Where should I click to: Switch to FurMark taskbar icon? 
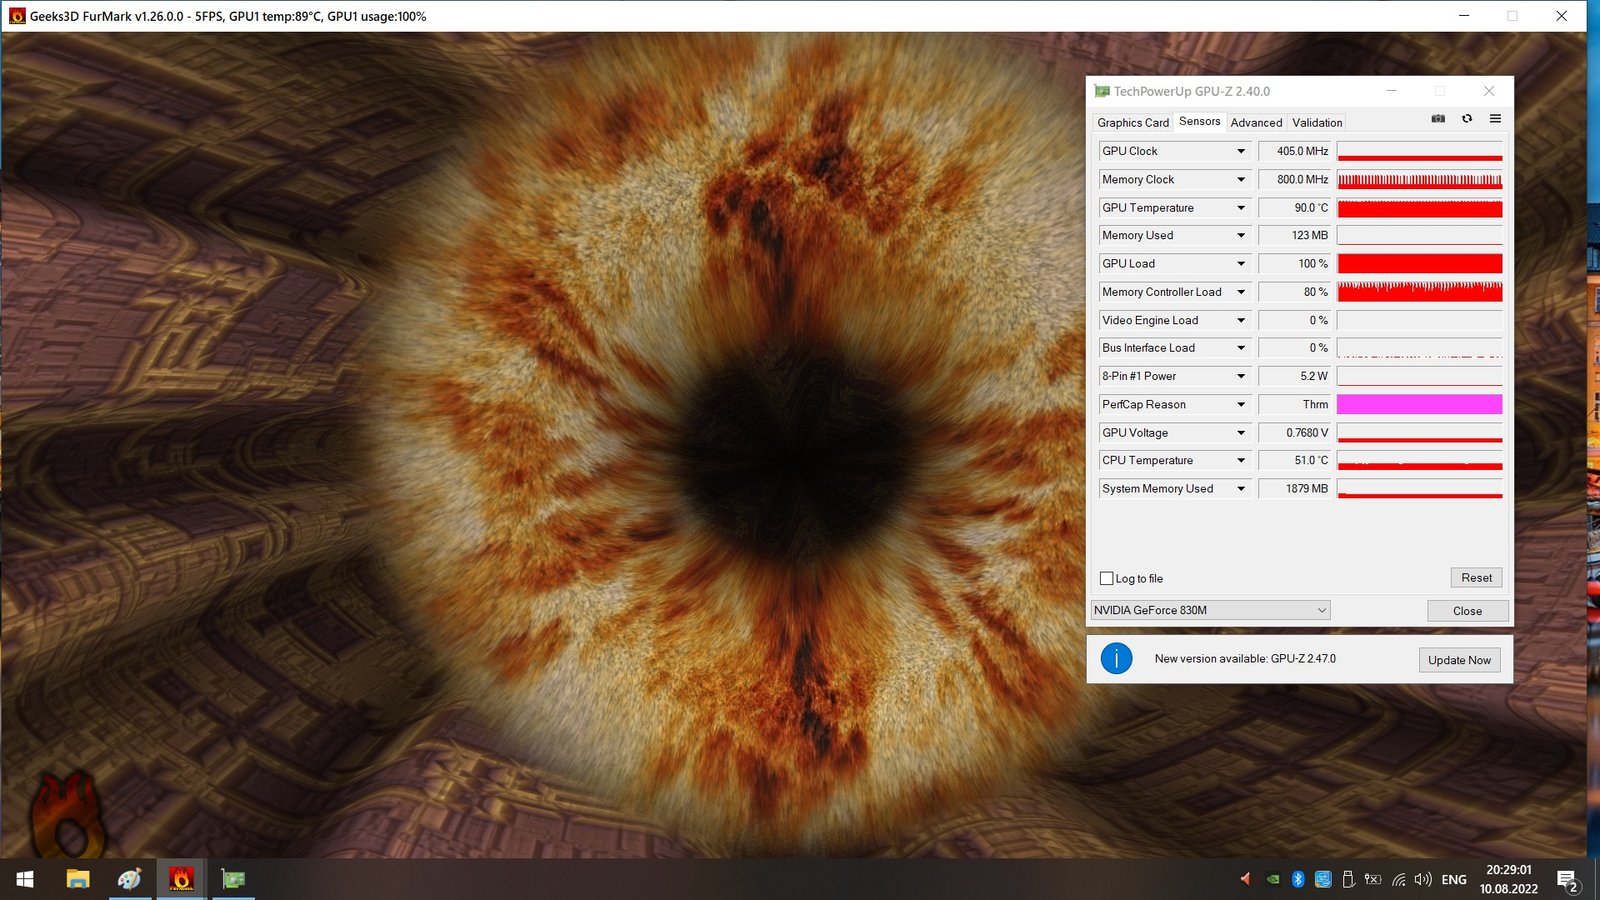click(181, 879)
